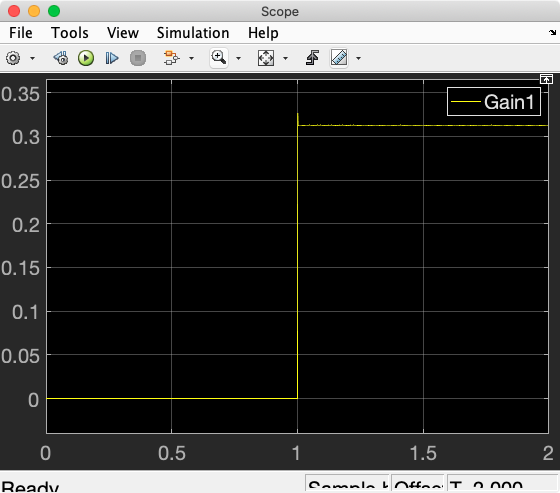Click the 0.35 y-axis label

20,95
